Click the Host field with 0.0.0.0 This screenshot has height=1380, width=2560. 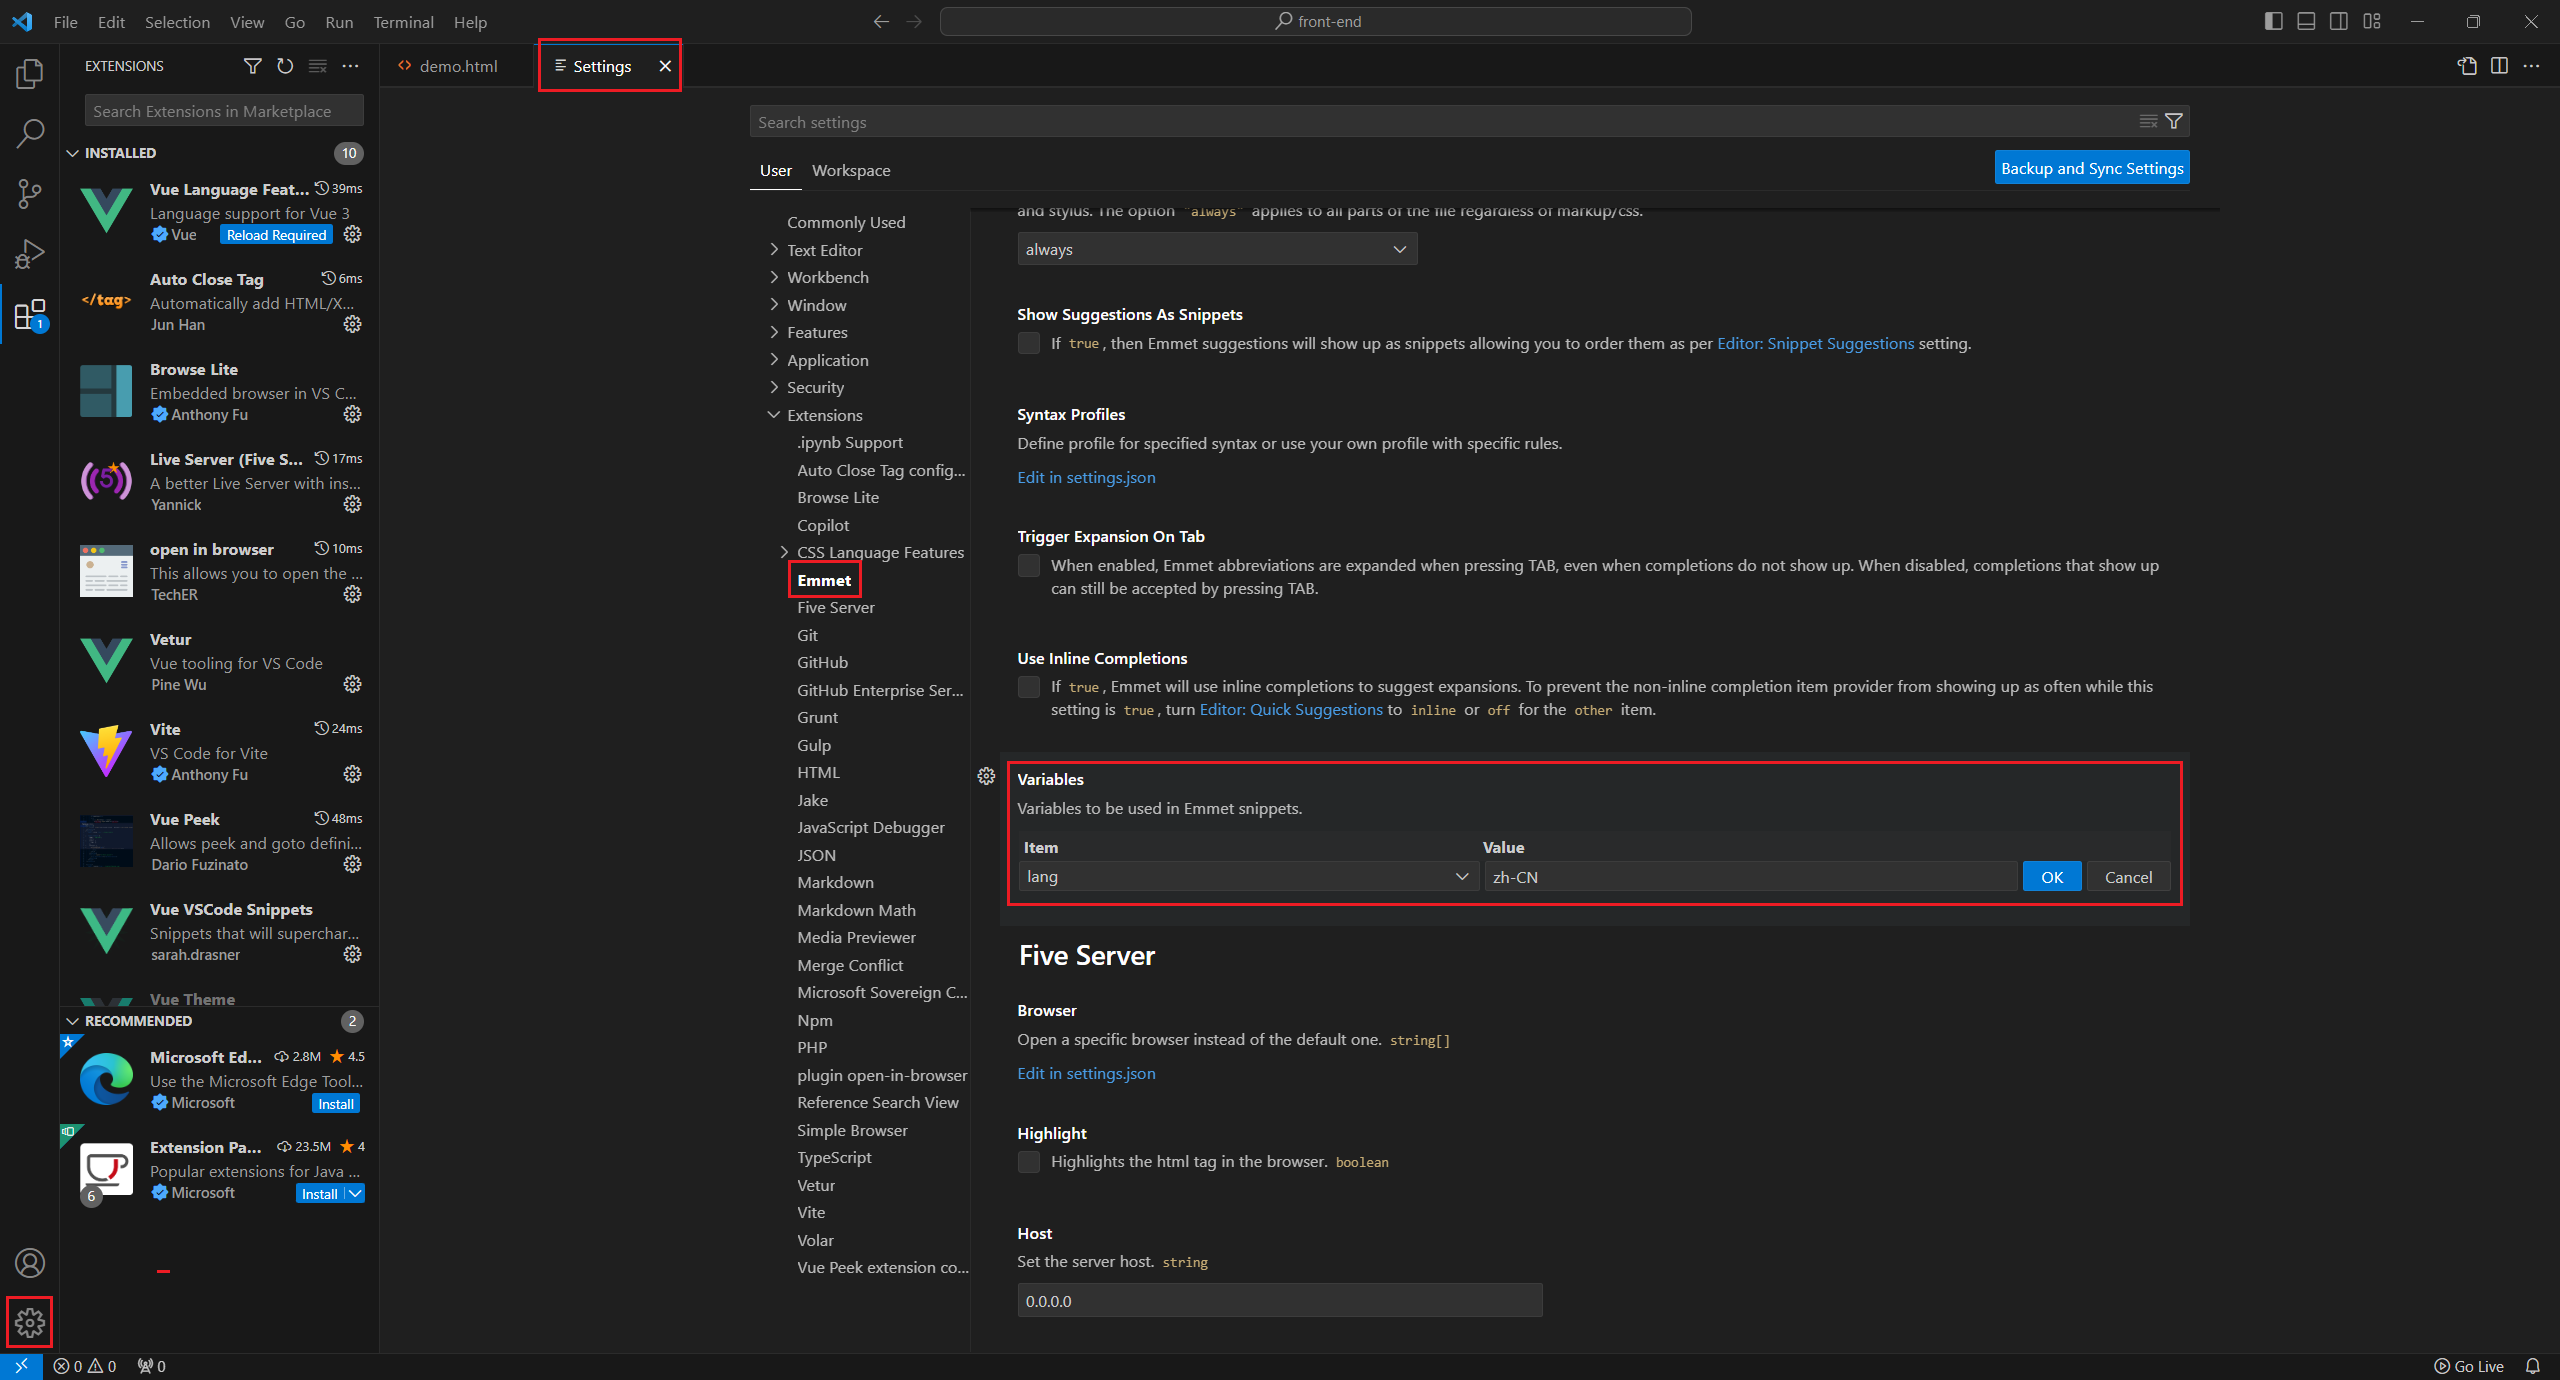pos(1280,1301)
